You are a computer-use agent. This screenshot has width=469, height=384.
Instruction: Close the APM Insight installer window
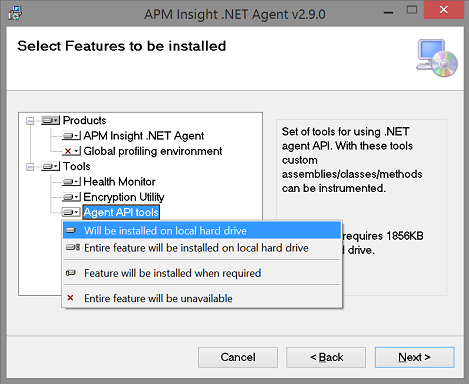444,10
